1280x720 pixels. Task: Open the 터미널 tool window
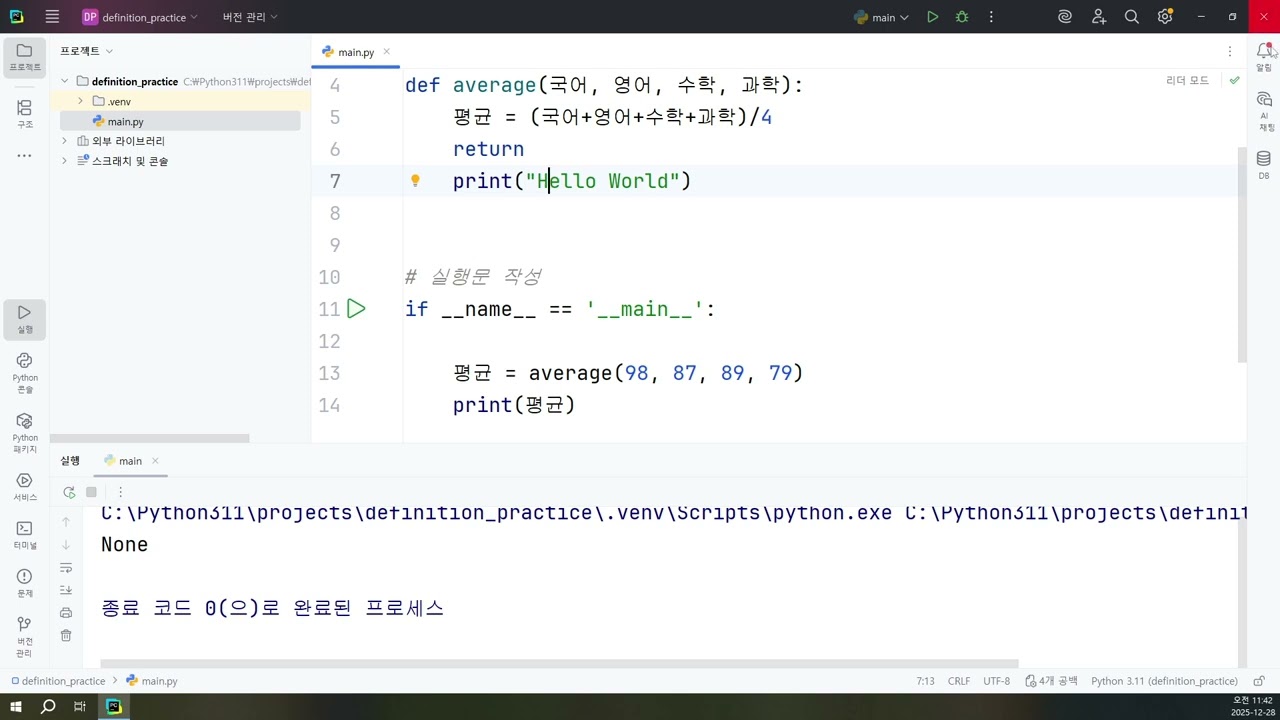(25, 535)
